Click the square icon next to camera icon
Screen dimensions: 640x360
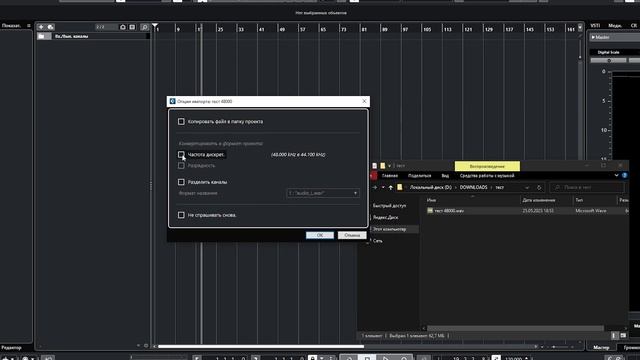(x=132, y=27)
